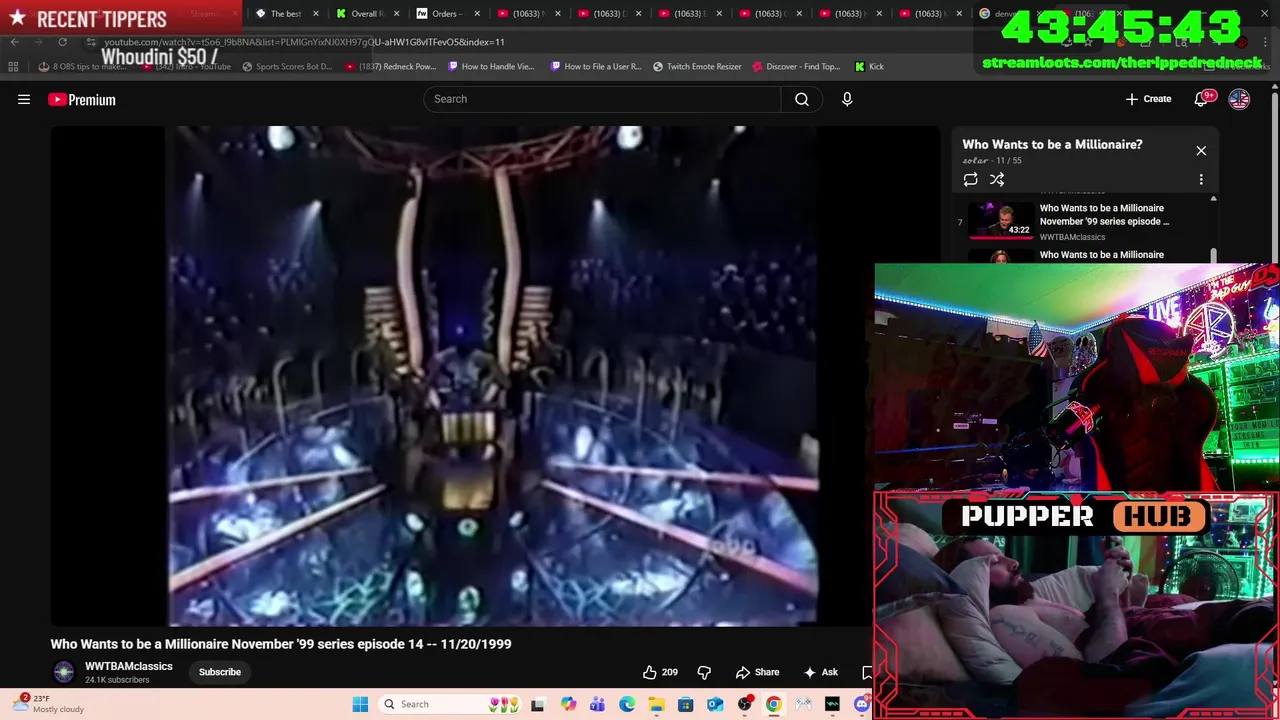Open Discord on the taskbar
This screenshot has width=1280, height=720.
point(862,705)
